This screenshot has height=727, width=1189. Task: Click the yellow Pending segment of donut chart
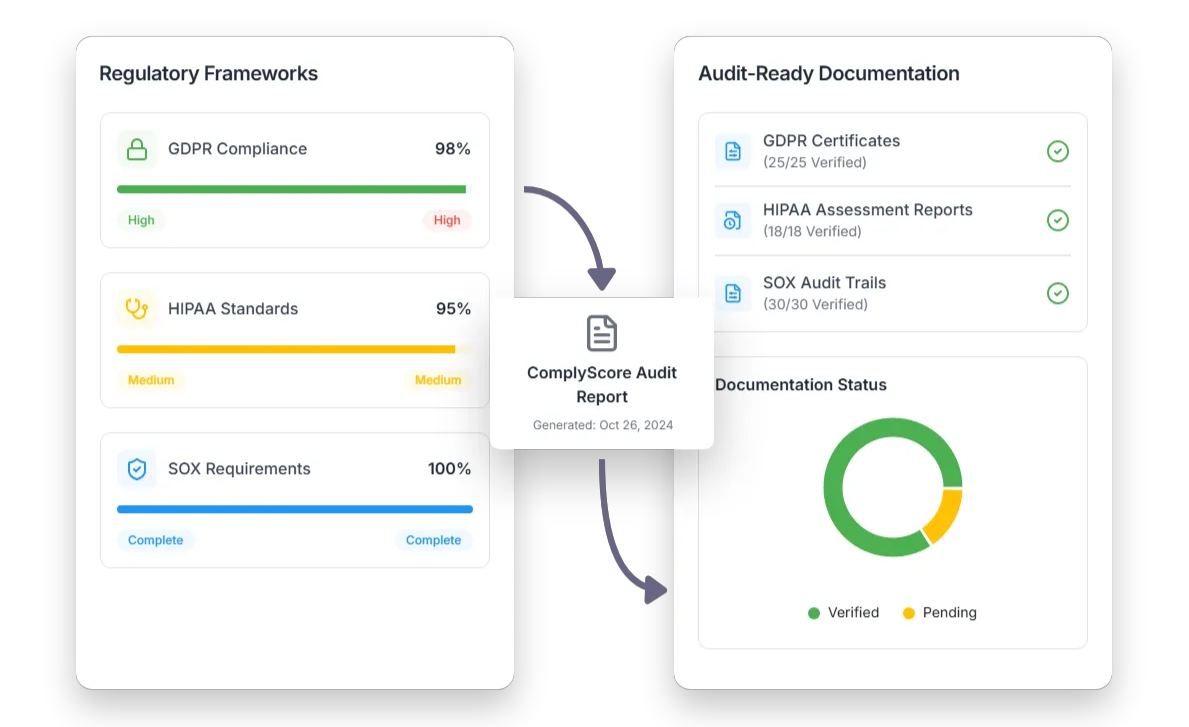pyautogui.click(x=945, y=515)
